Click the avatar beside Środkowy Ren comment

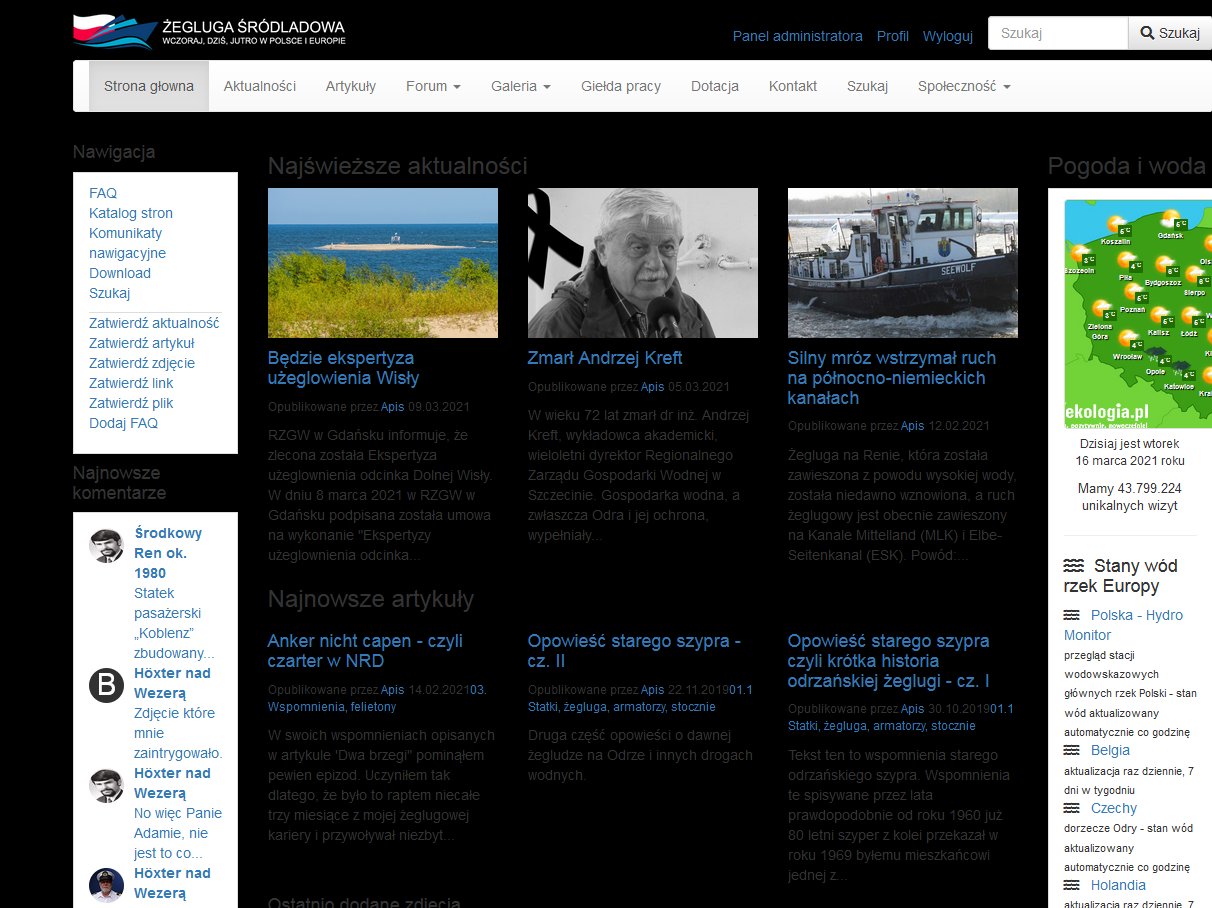coord(106,545)
